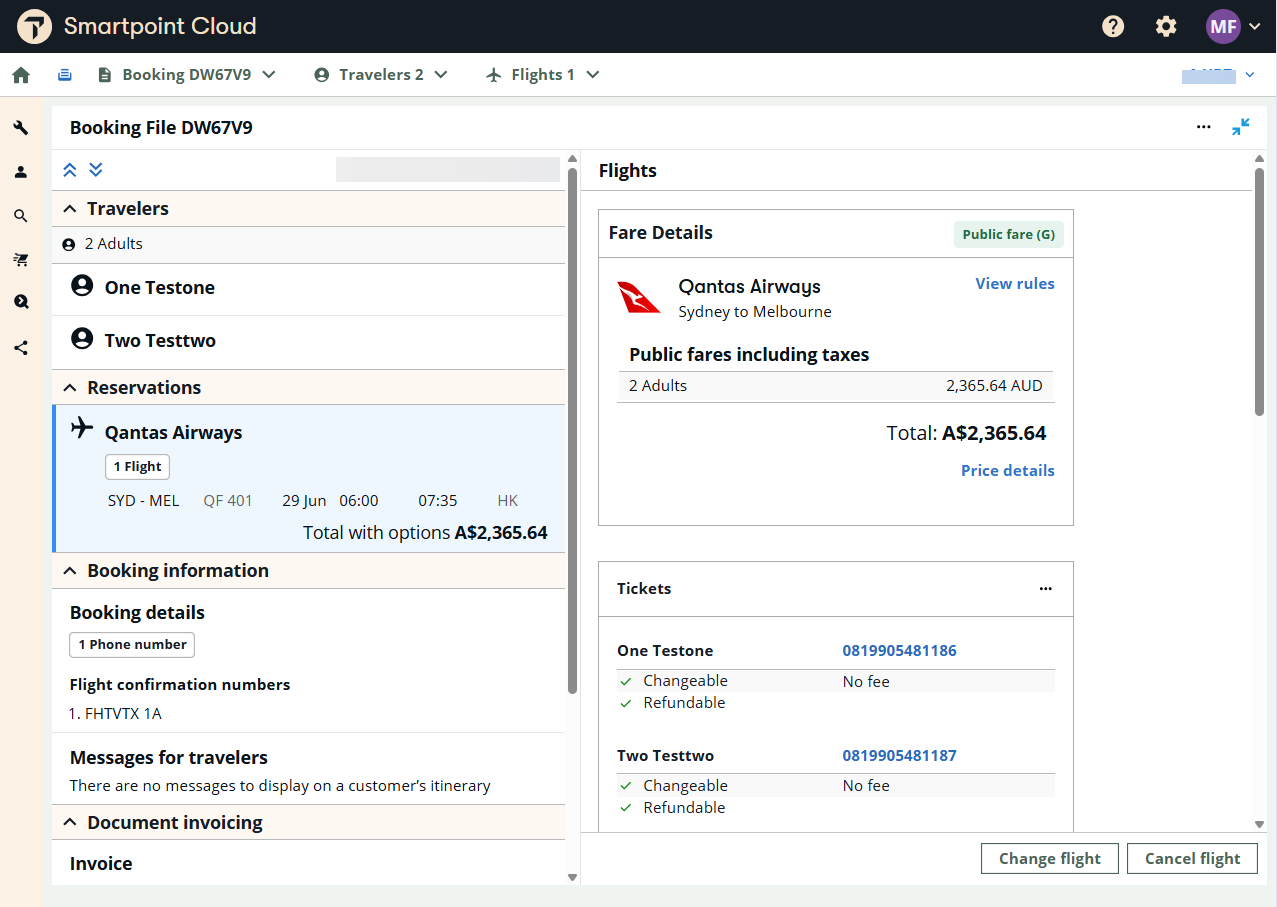Image resolution: width=1277 pixels, height=907 pixels.
Task: Click the share icon in sidebar
Action: coord(21,348)
